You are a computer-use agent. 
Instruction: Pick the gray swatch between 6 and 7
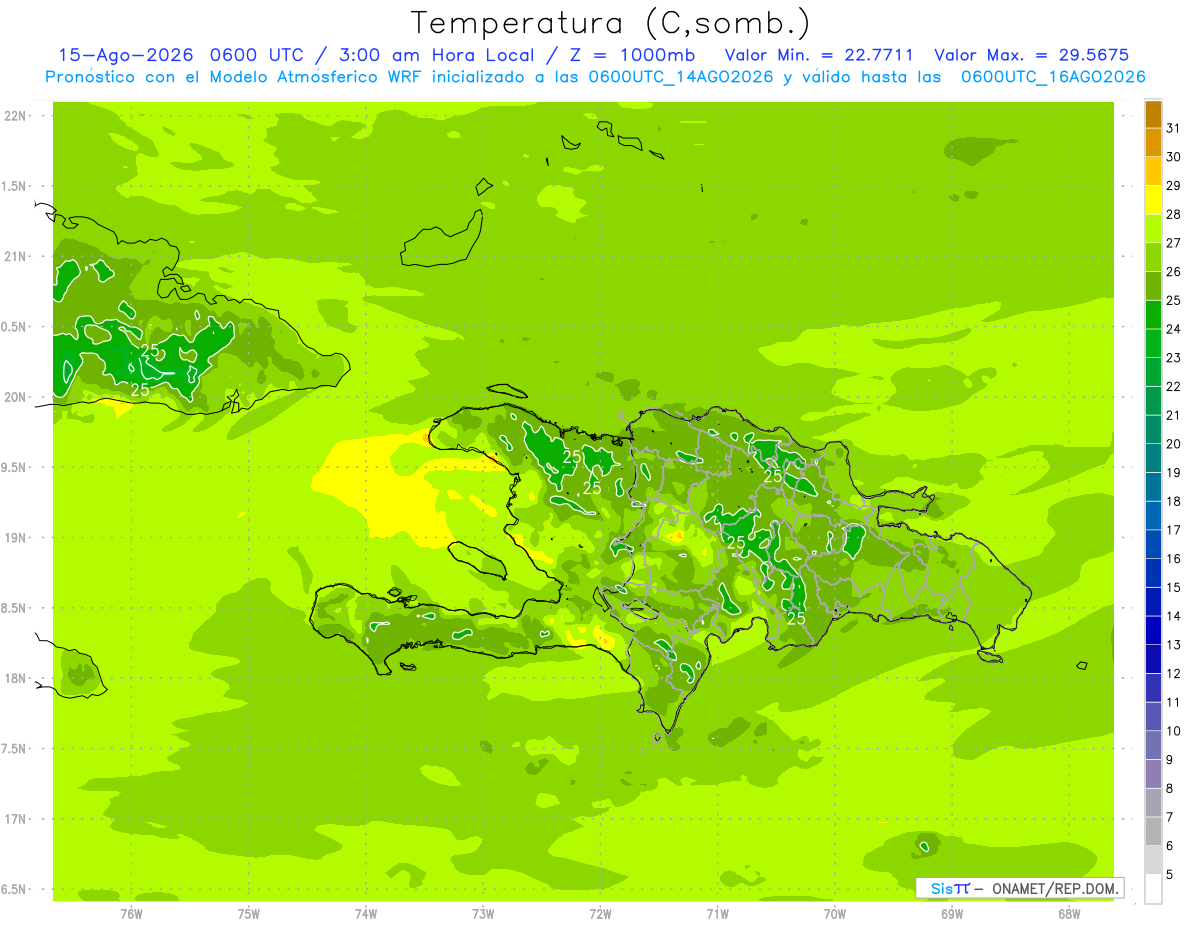tap(1153, 832)
